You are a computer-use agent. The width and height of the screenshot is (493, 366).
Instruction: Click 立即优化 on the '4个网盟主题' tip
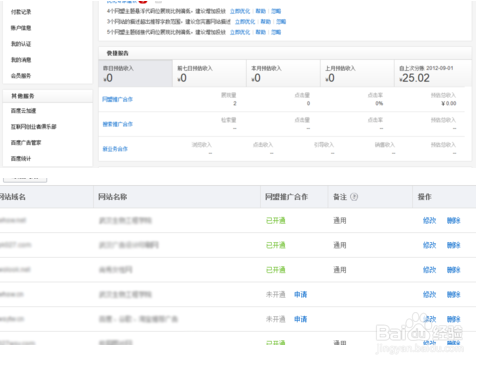click(240, 11)
